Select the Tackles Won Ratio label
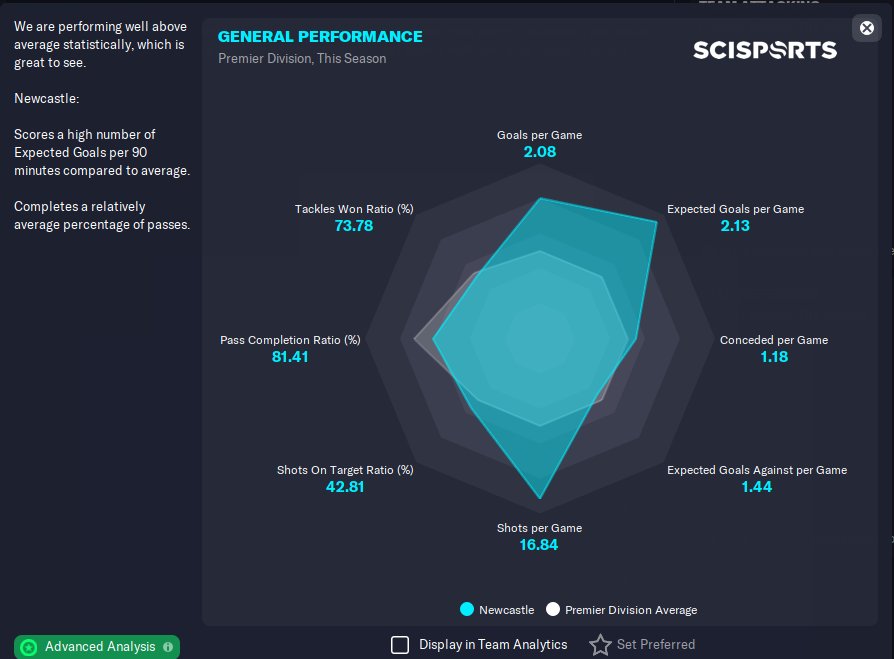The width and height of the screenshot is (894, 659). 354,209
